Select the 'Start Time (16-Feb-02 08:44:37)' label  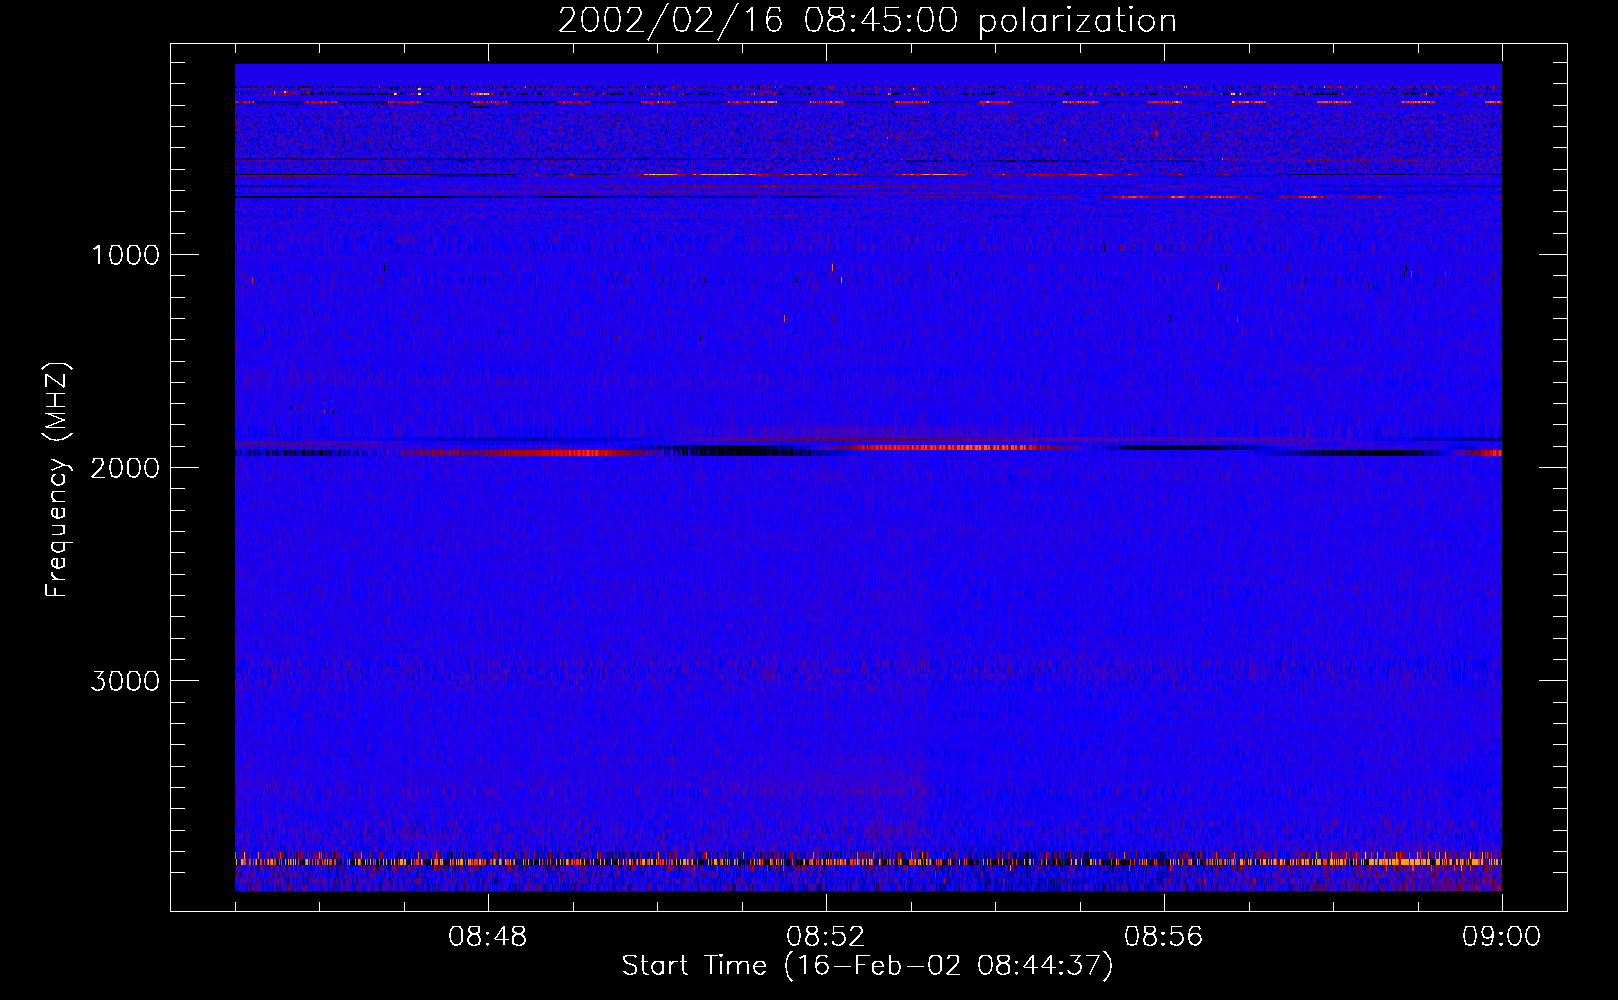867,966
